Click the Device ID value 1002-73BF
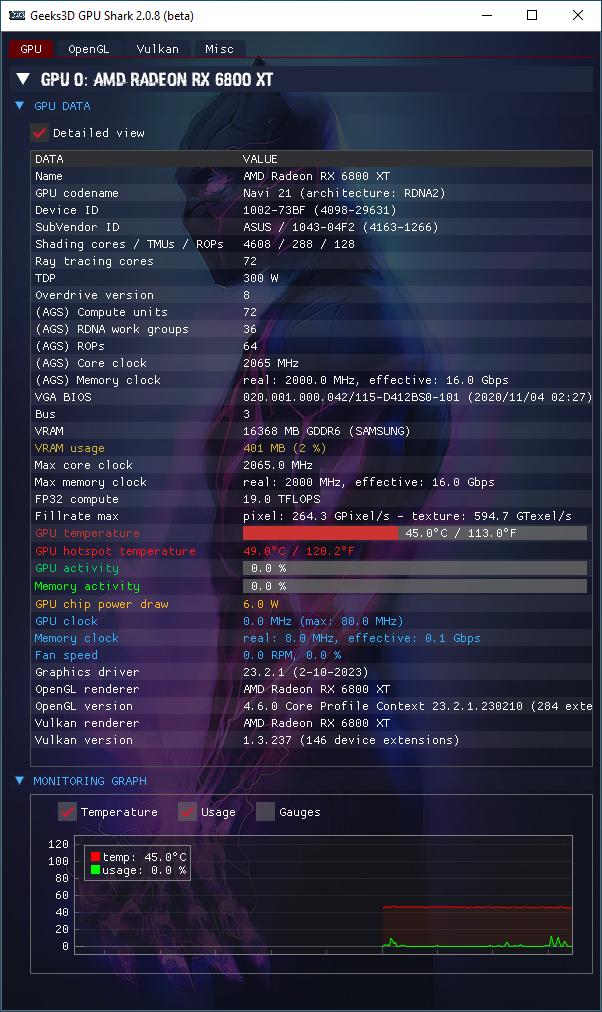Viewport: 602px width, 1012px height. [319, 210]
